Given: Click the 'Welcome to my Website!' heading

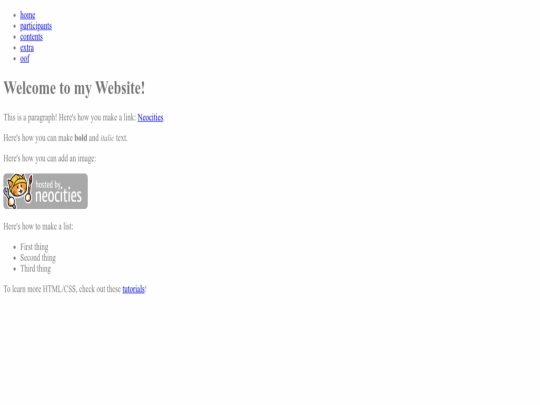Looking at the screenshot, I should [74, 88].
